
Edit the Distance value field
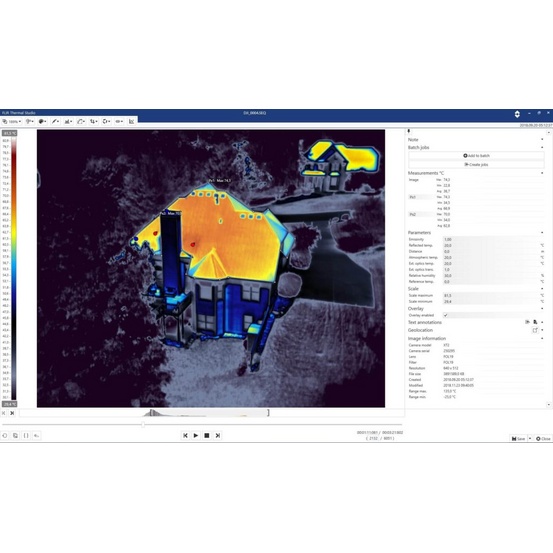point(490,251)
